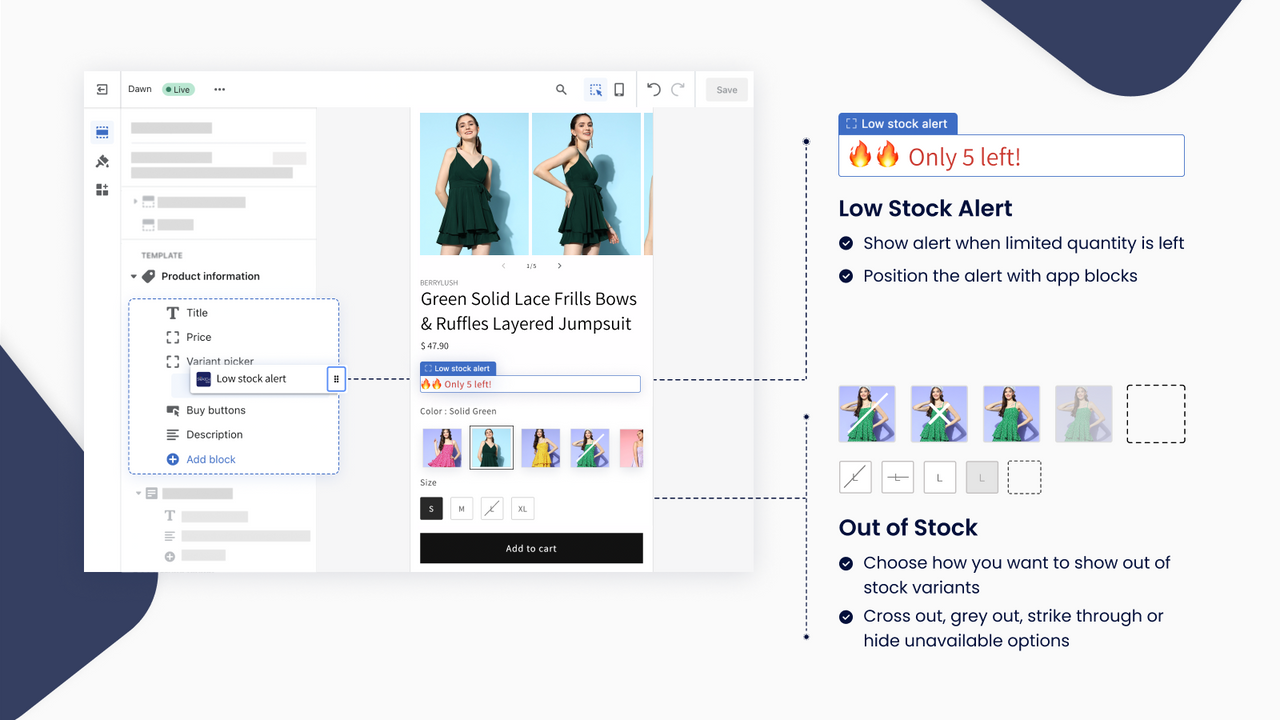Image resolution: width=1280 pixels, height=720 pixels.
Task: Click the search magnifier in the toolbar
Action: tap(561, 89)
